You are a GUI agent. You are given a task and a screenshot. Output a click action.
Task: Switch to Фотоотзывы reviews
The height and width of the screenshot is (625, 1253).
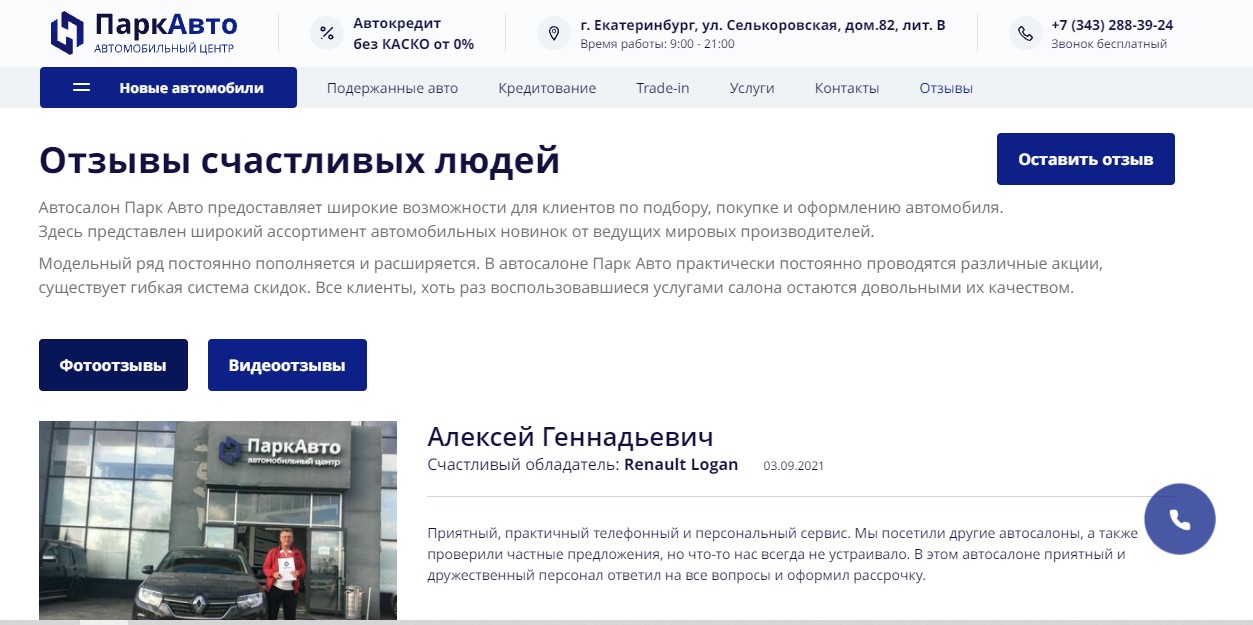[113, 364]
